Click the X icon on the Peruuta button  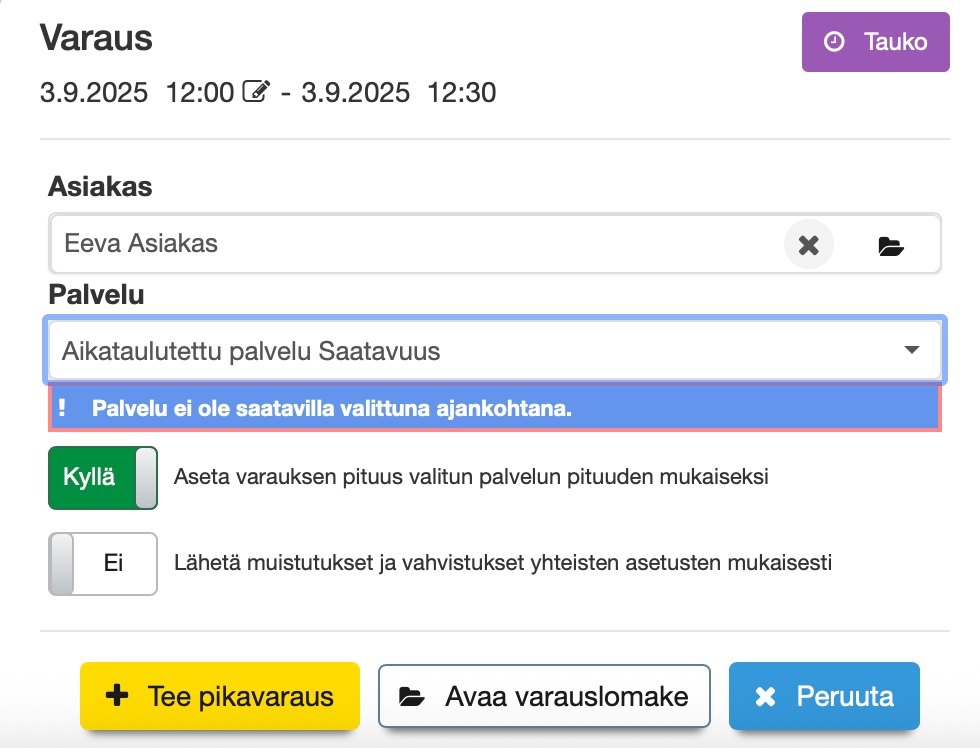point(766,697)
